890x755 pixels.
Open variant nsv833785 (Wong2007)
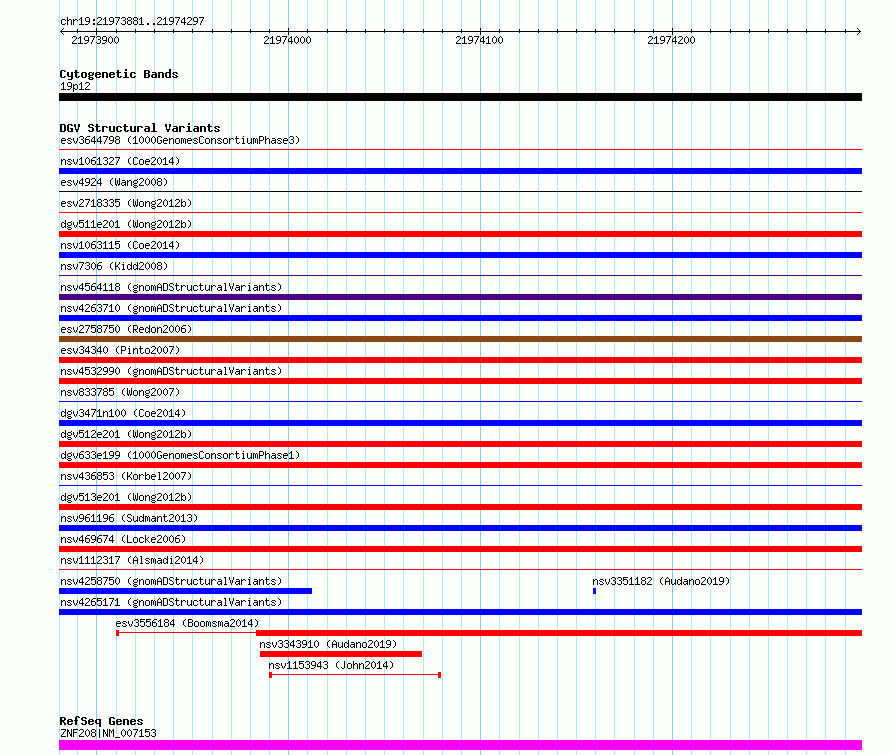[120, 392]
